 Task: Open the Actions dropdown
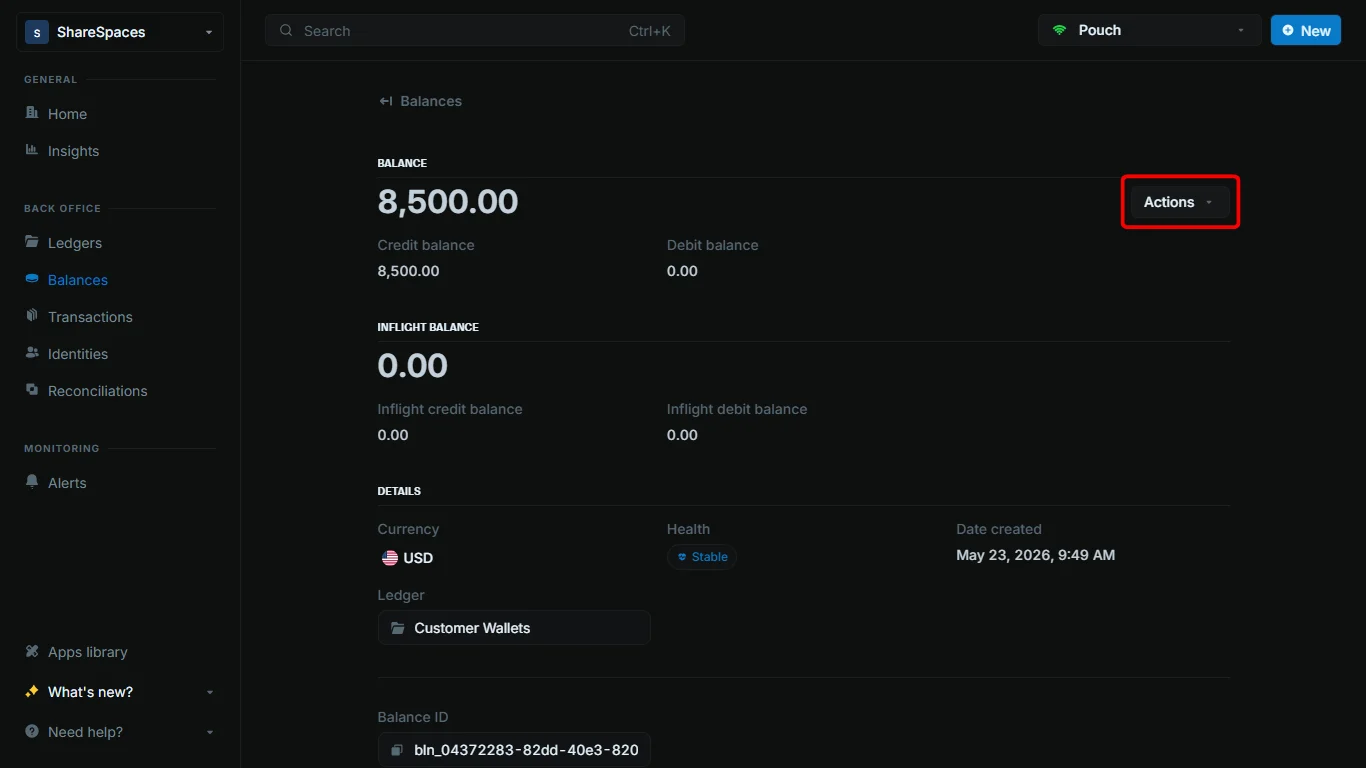[x=1180, y=202]
